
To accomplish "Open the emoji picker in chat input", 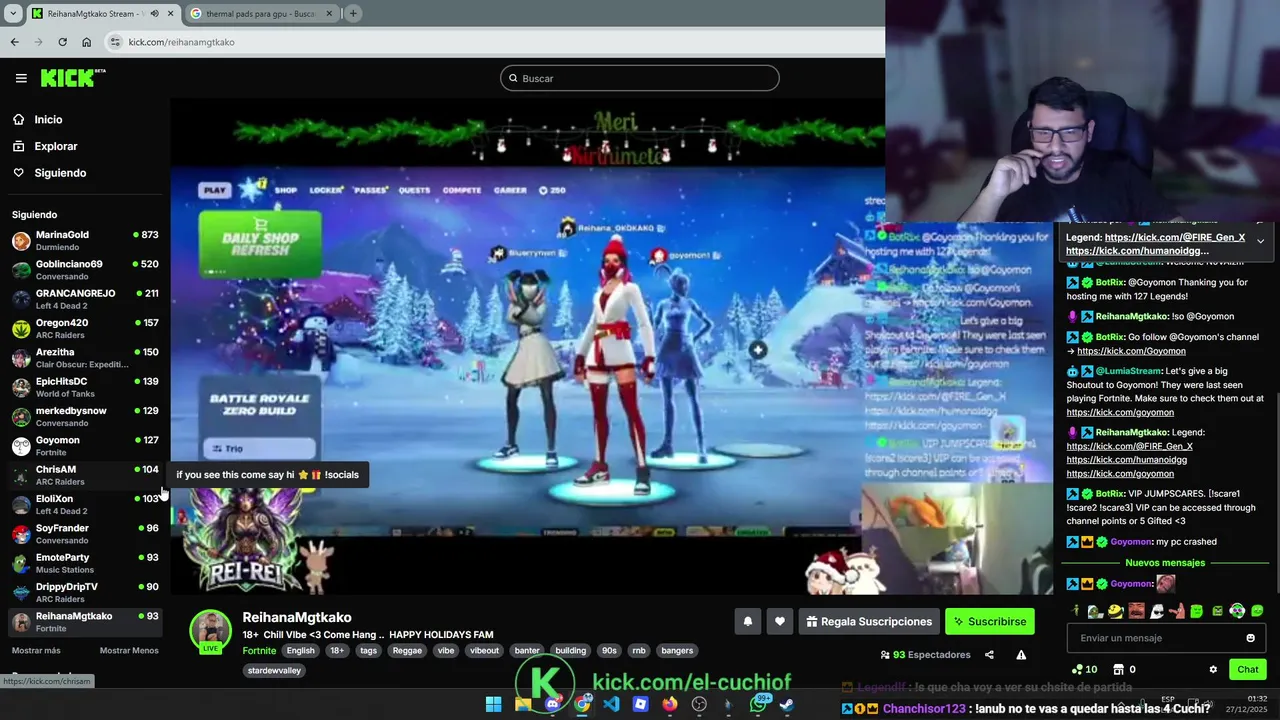I will coord(1250,638).
